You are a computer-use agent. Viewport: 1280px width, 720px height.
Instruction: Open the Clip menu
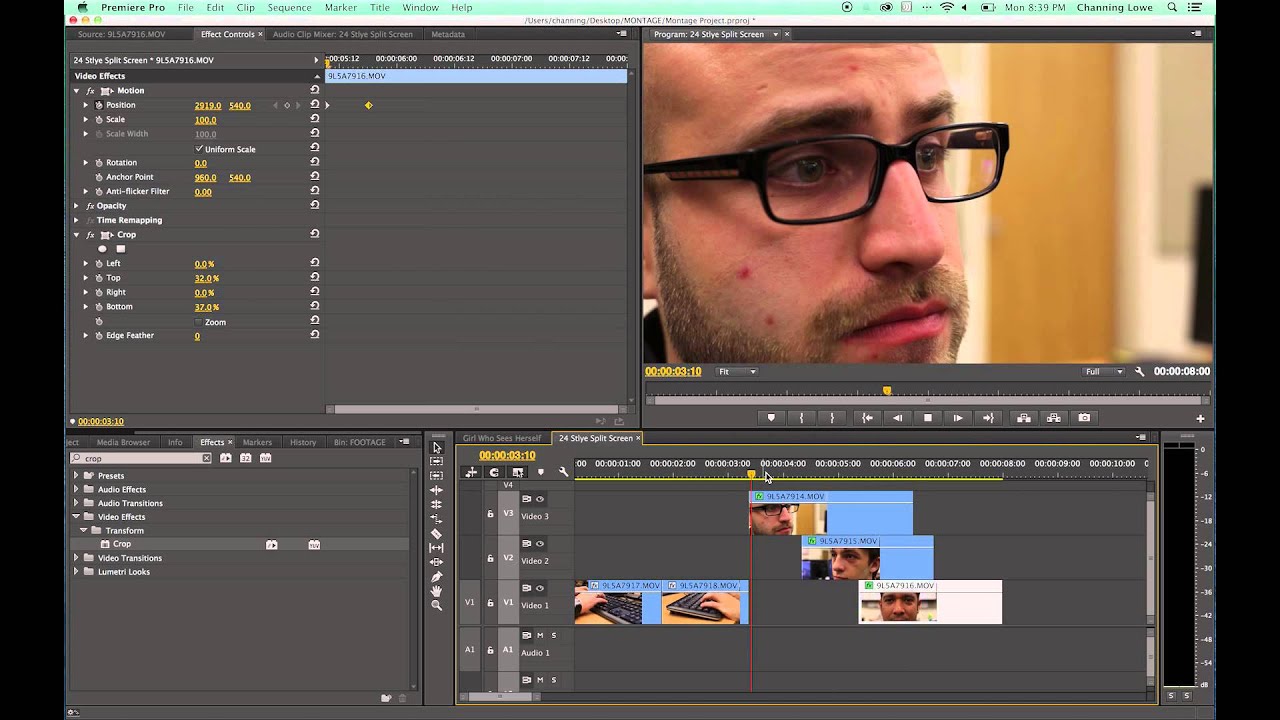(x=245, y=7)
